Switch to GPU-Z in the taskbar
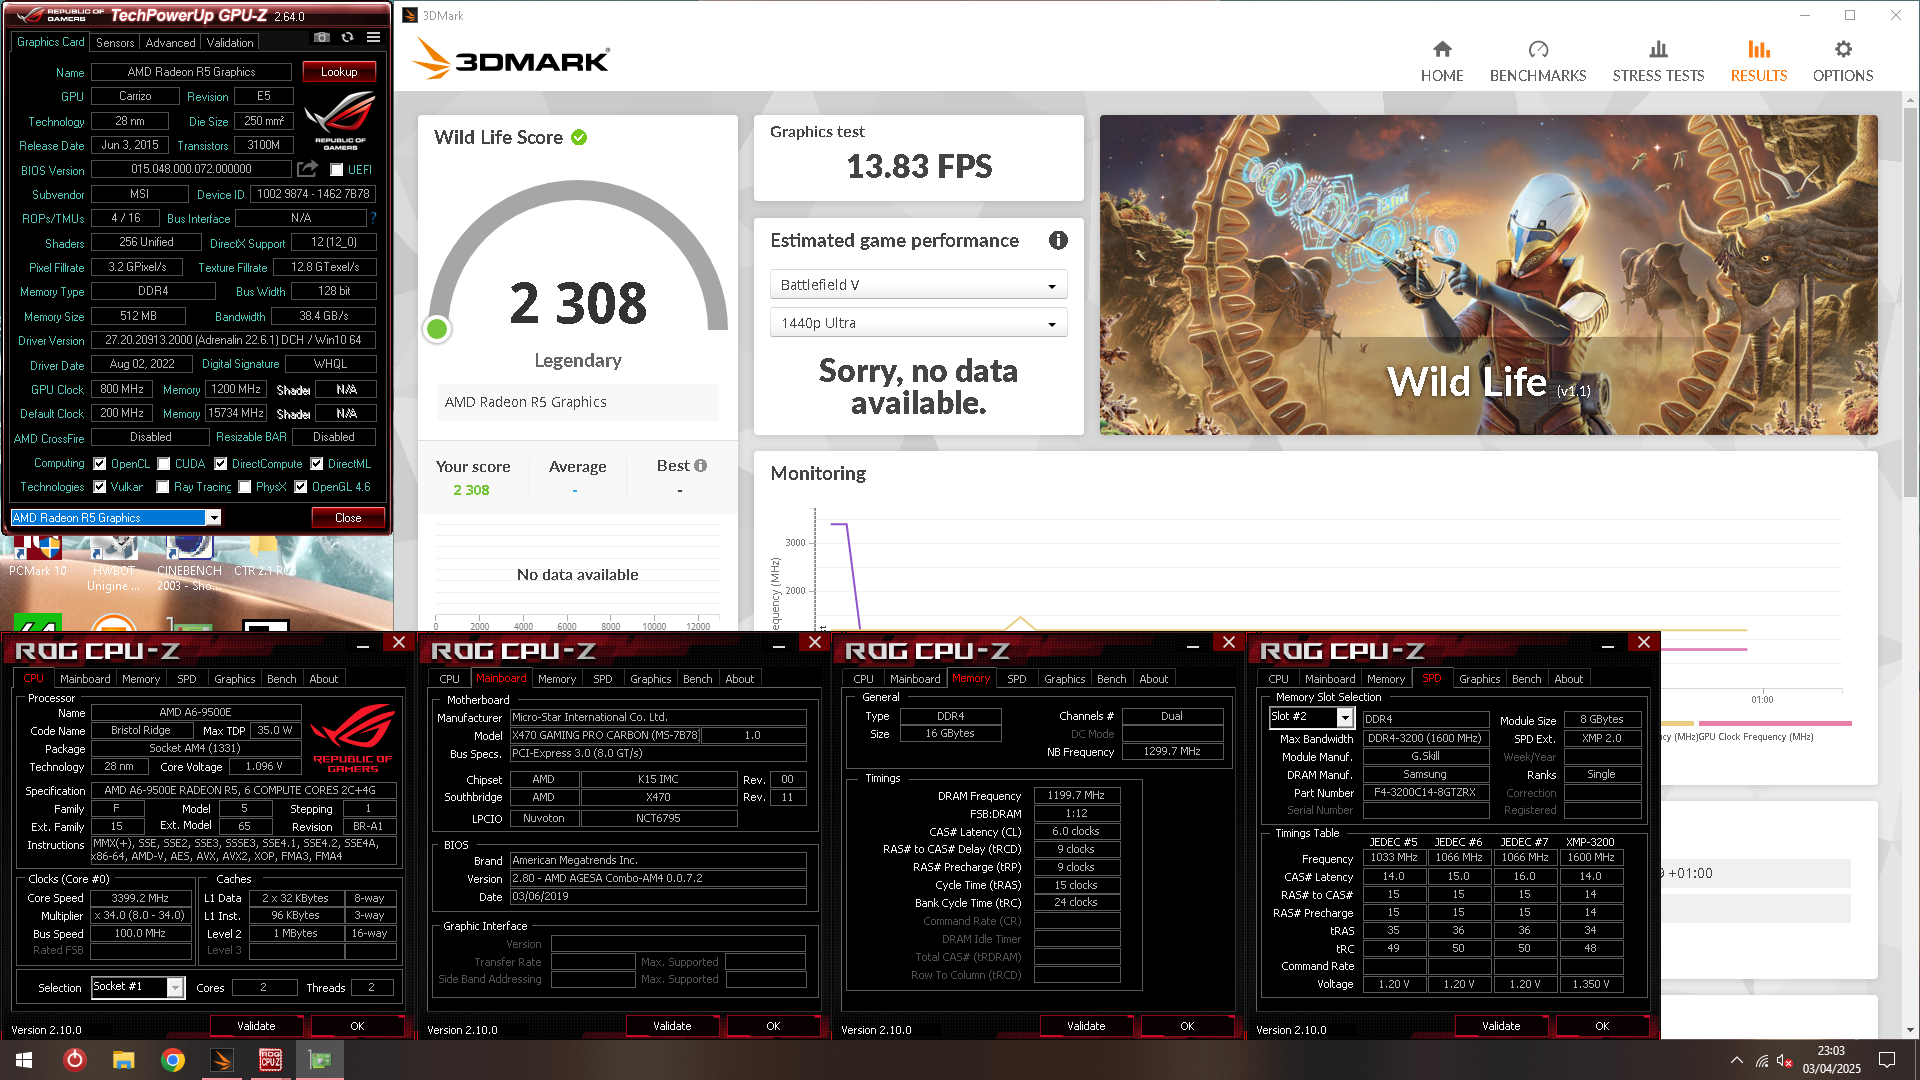Viewport: 1920px width, 1080px height. point(320,1060)
